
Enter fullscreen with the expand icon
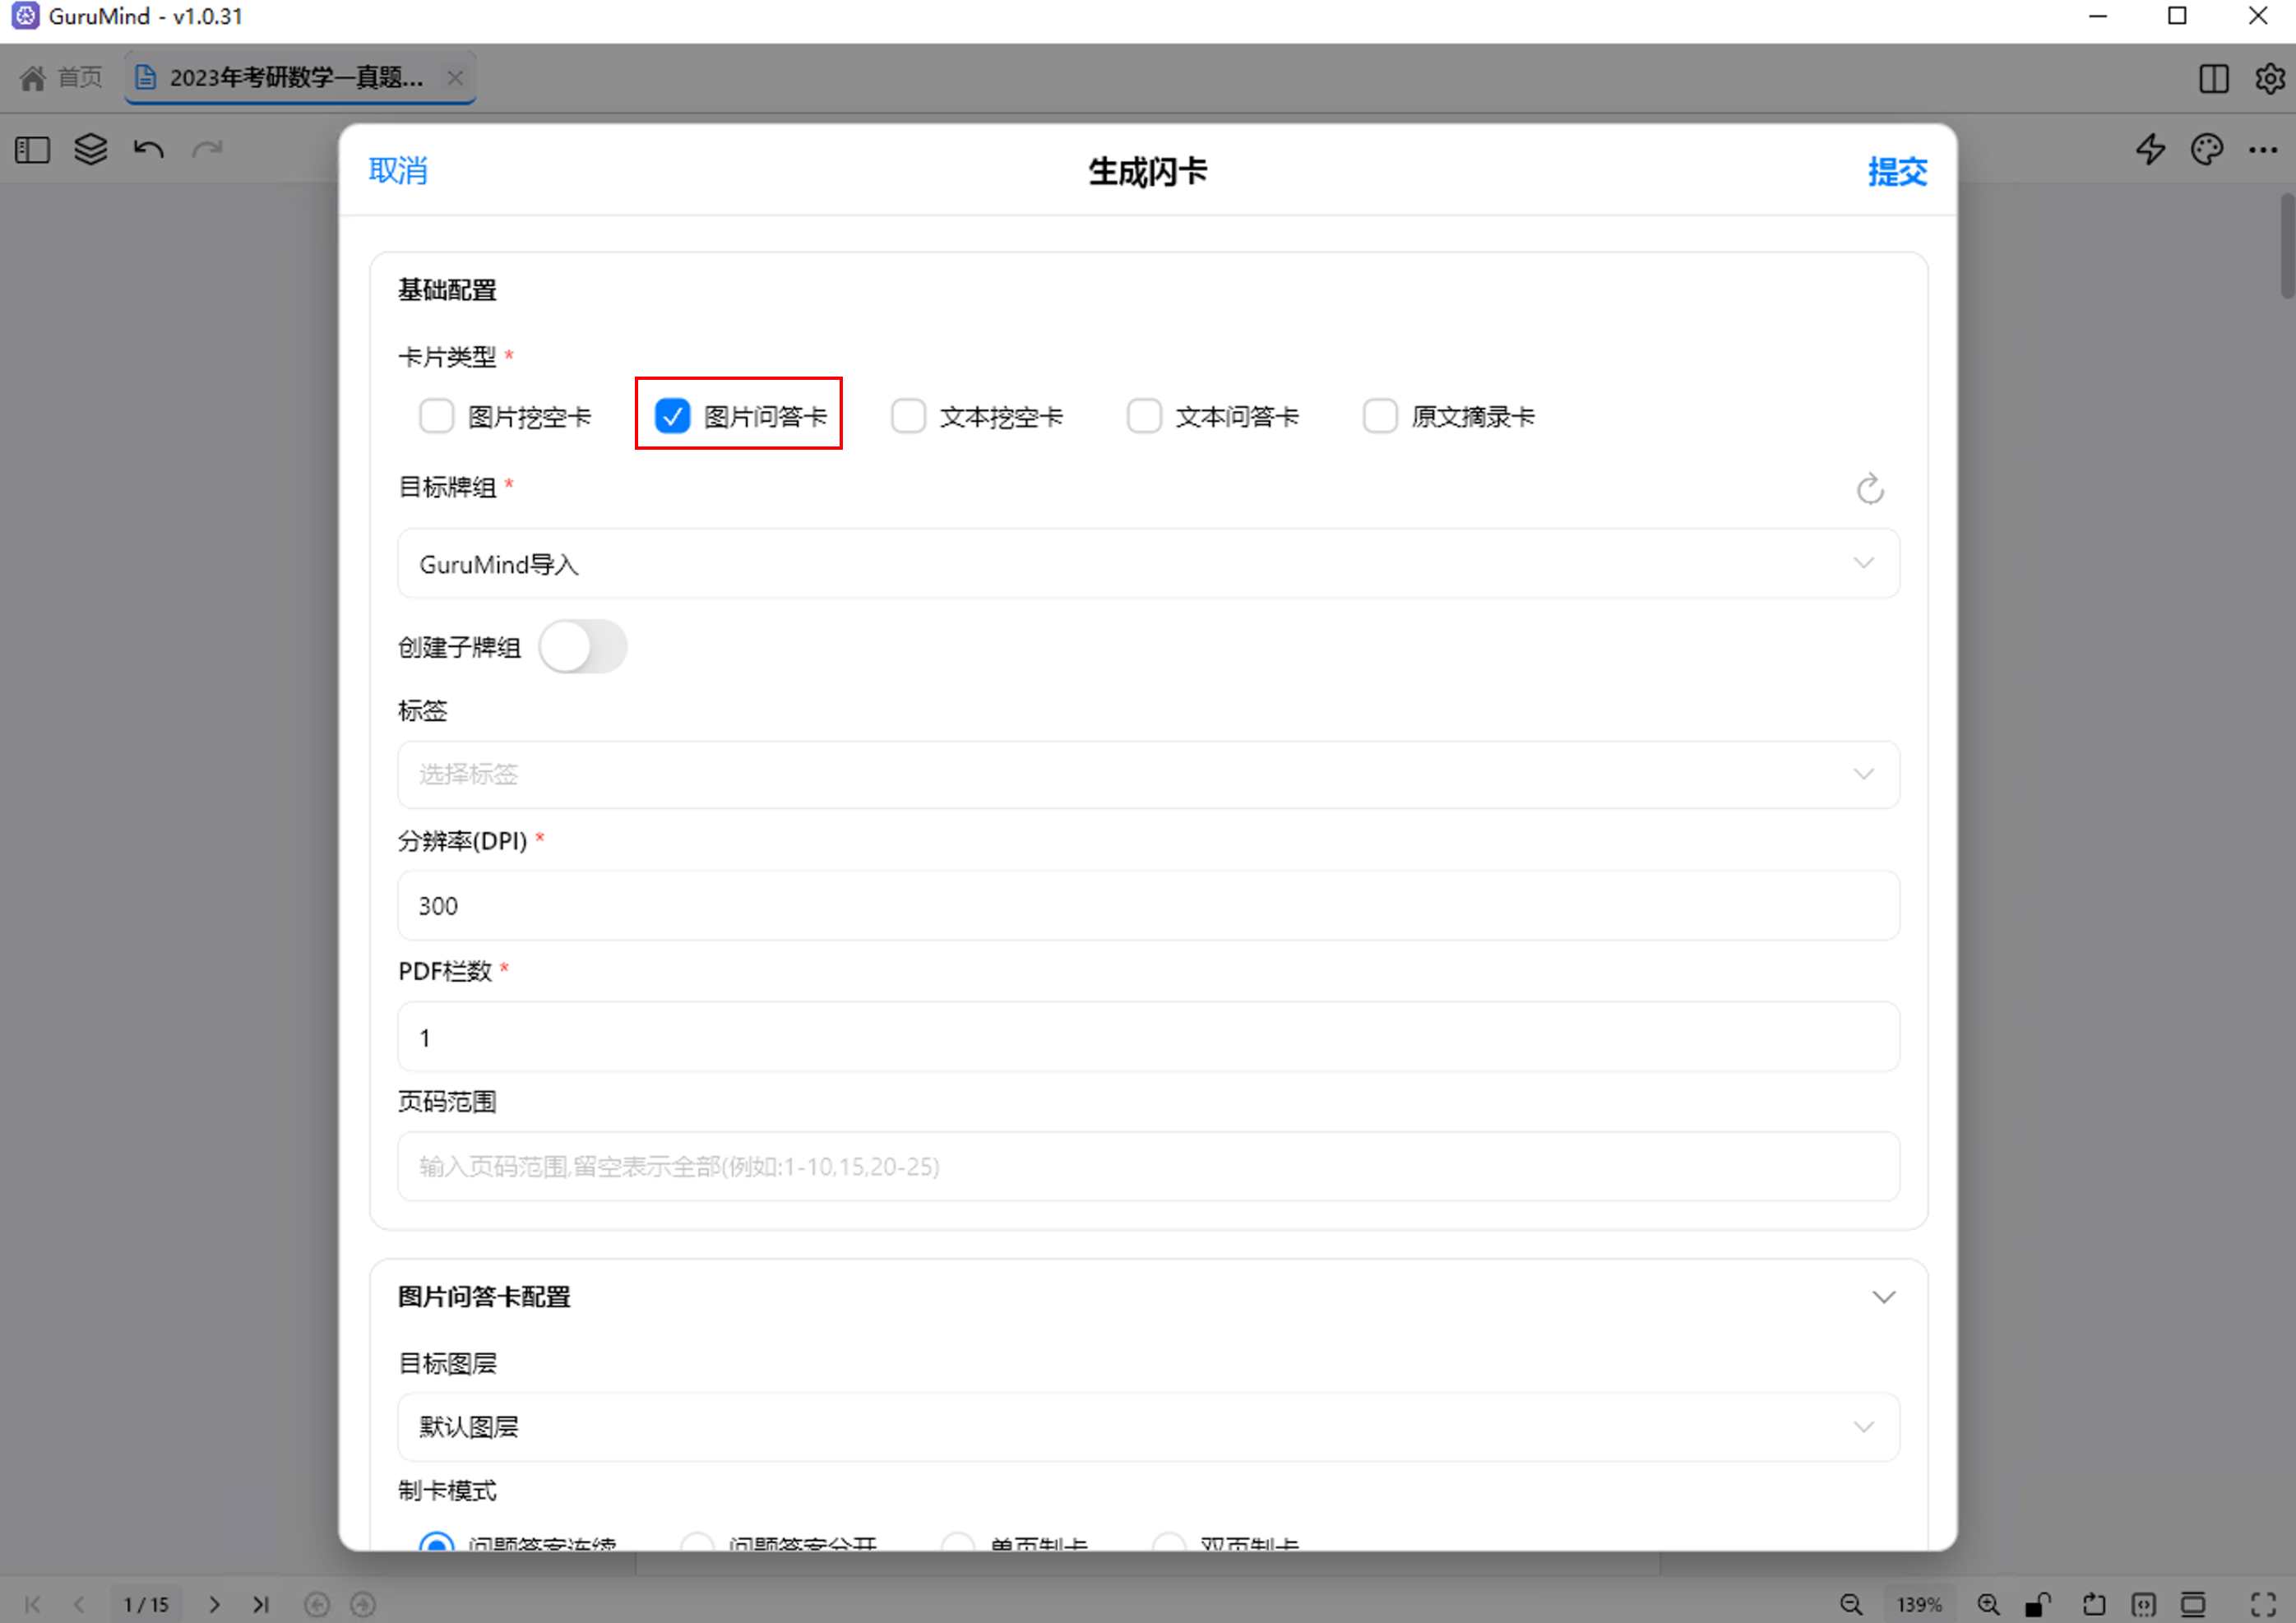[2263, 1604]
